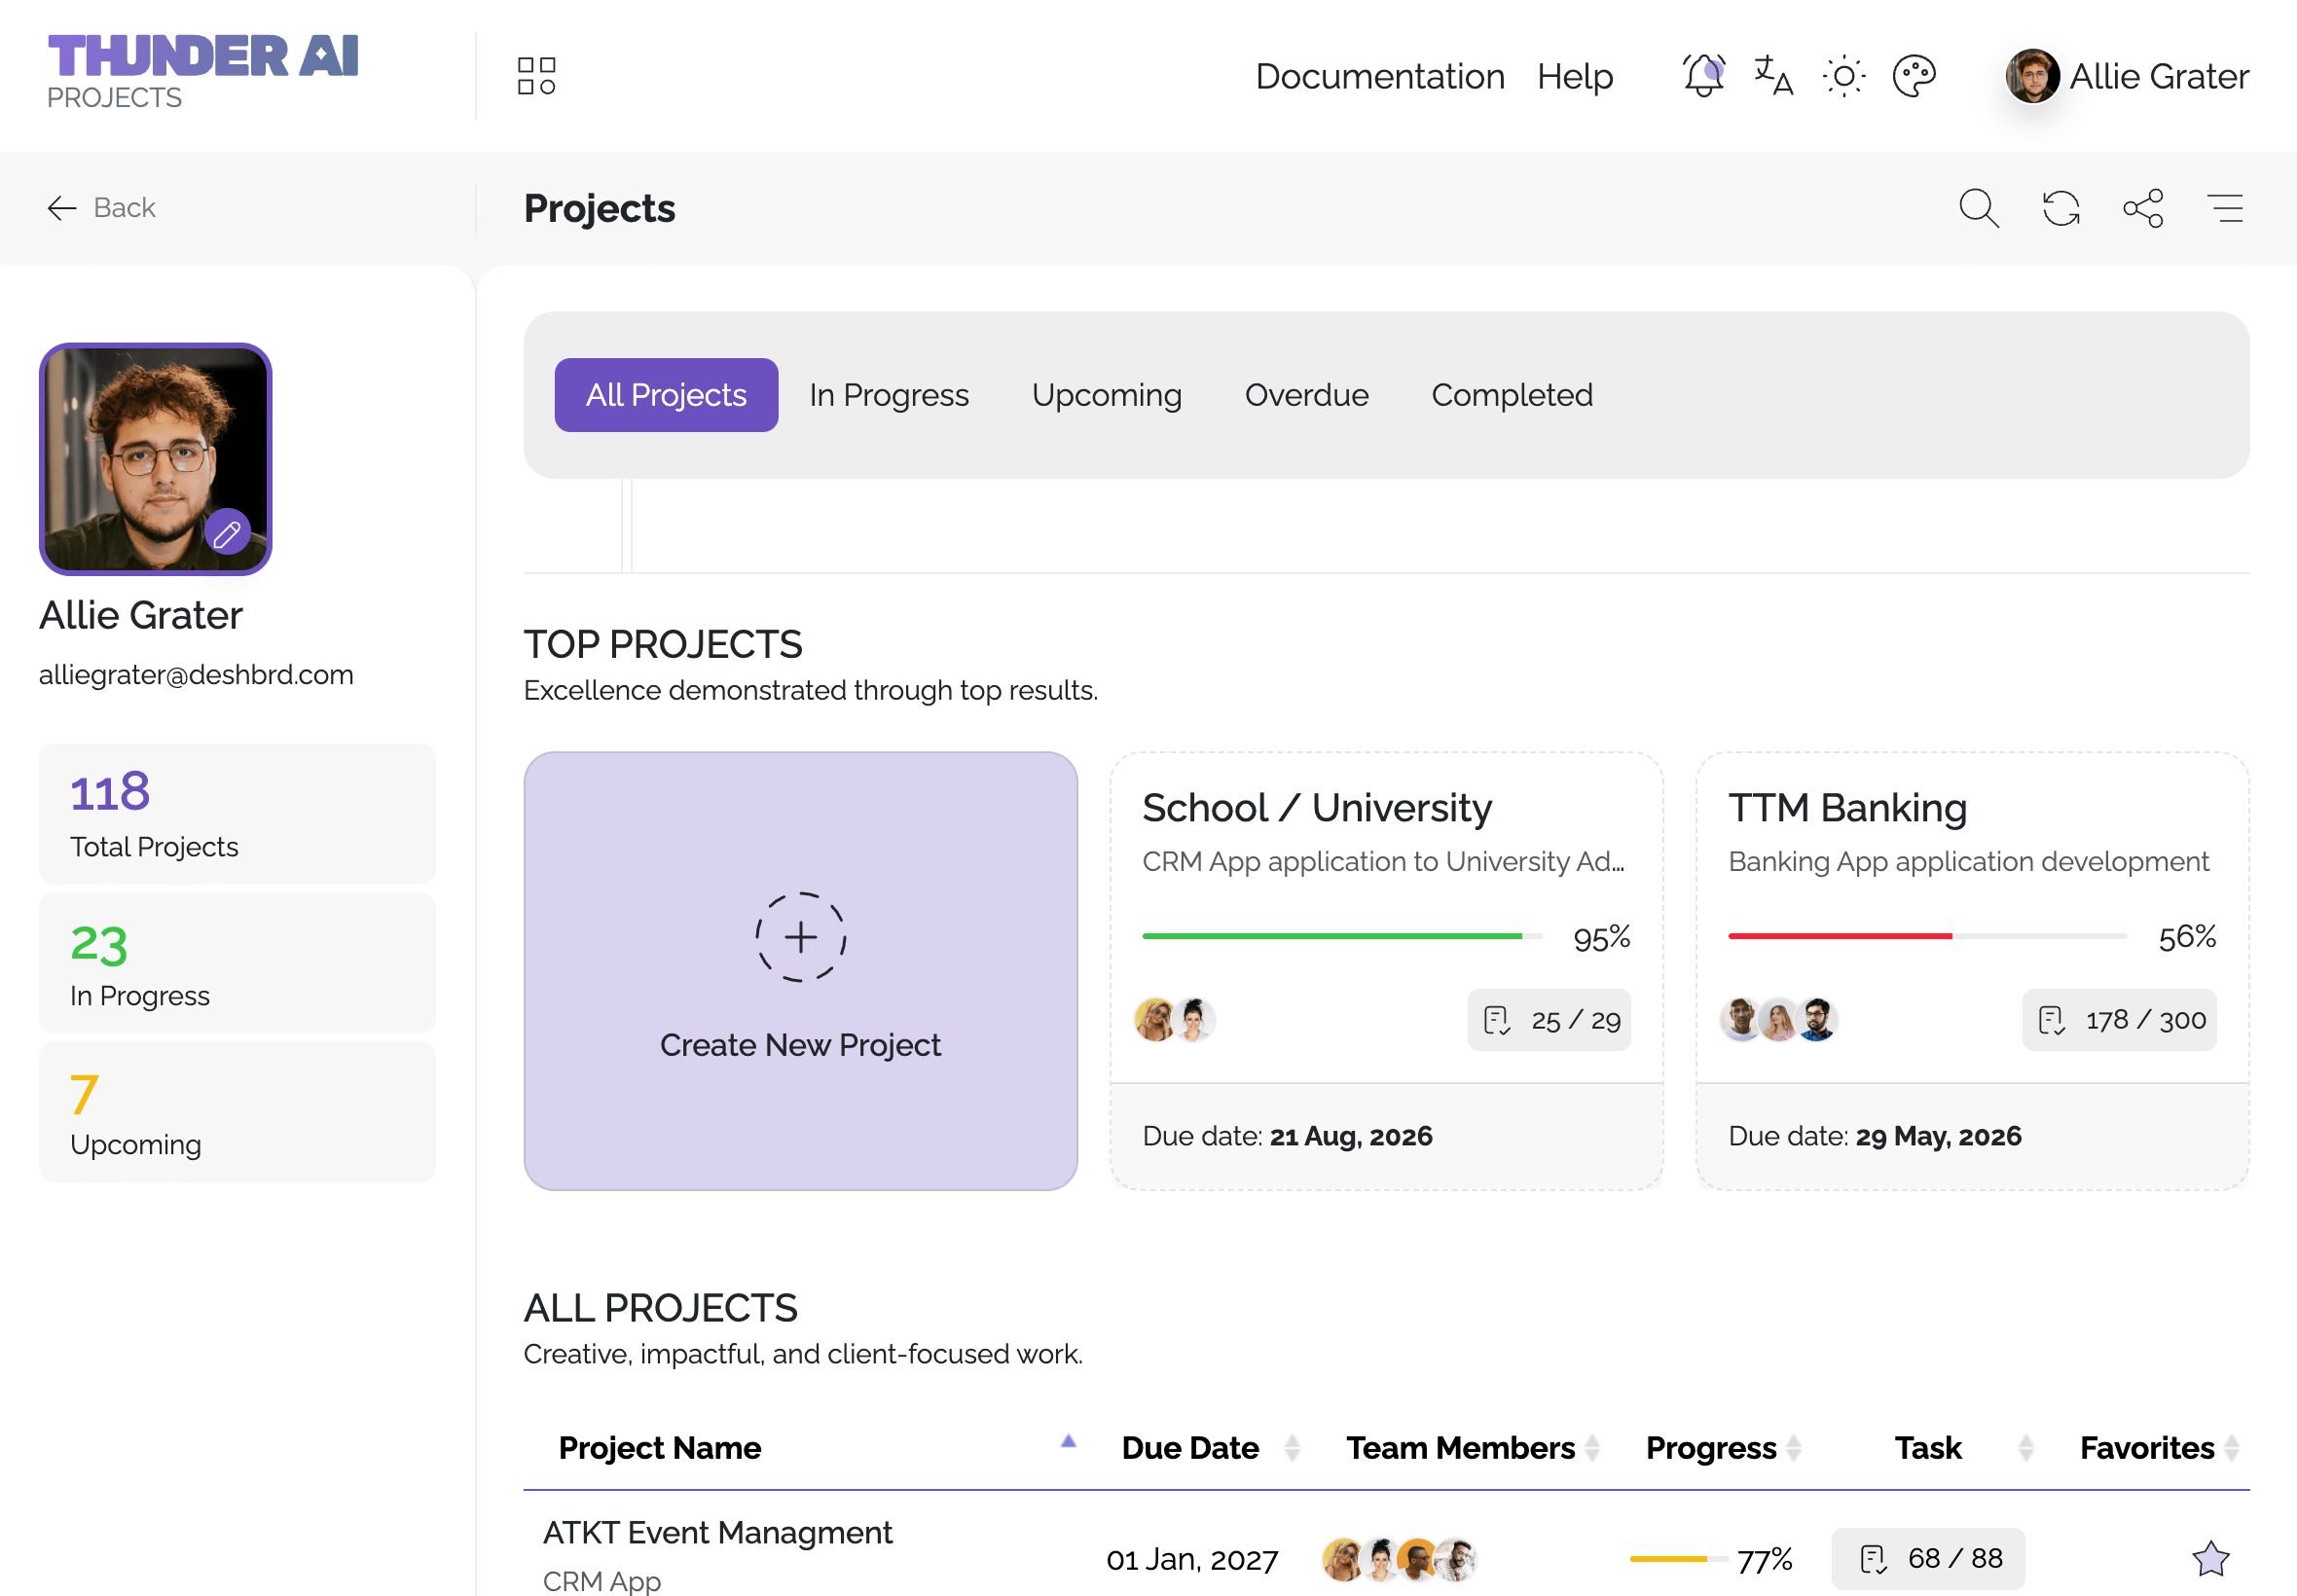Viewport: 2297px width, 1596px height.
Task: Open the notifications bell
Action: 1703,76
